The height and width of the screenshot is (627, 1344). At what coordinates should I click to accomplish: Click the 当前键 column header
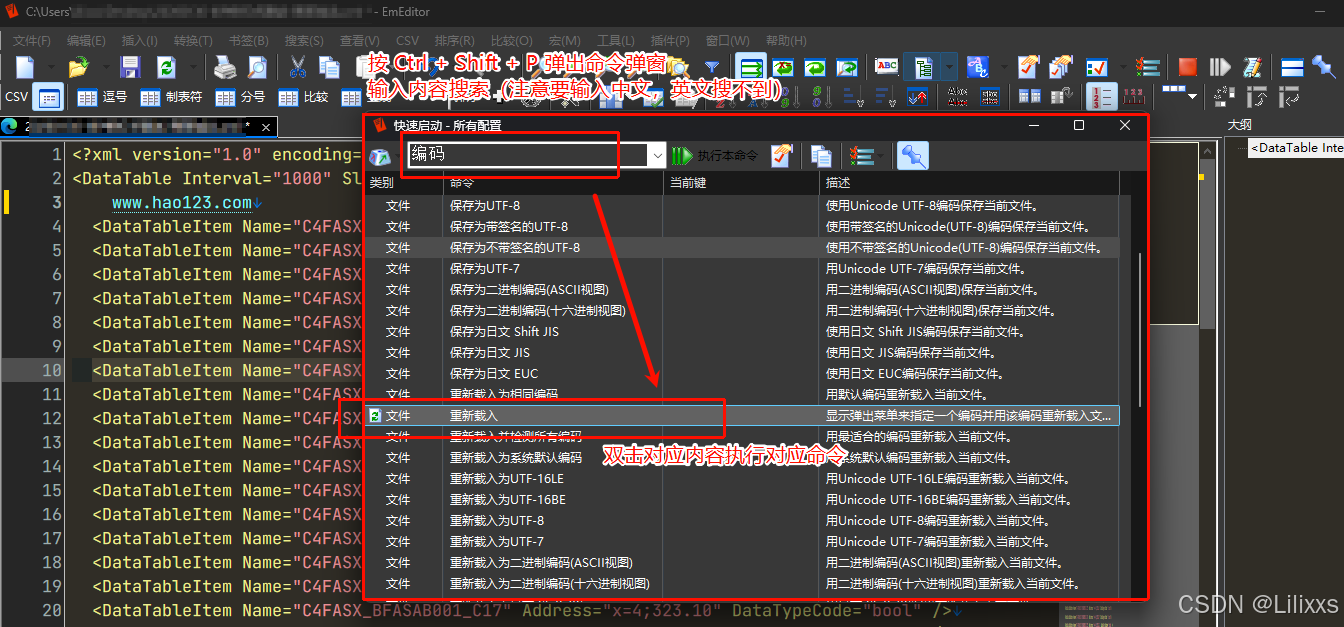click(x=740, y=184)
